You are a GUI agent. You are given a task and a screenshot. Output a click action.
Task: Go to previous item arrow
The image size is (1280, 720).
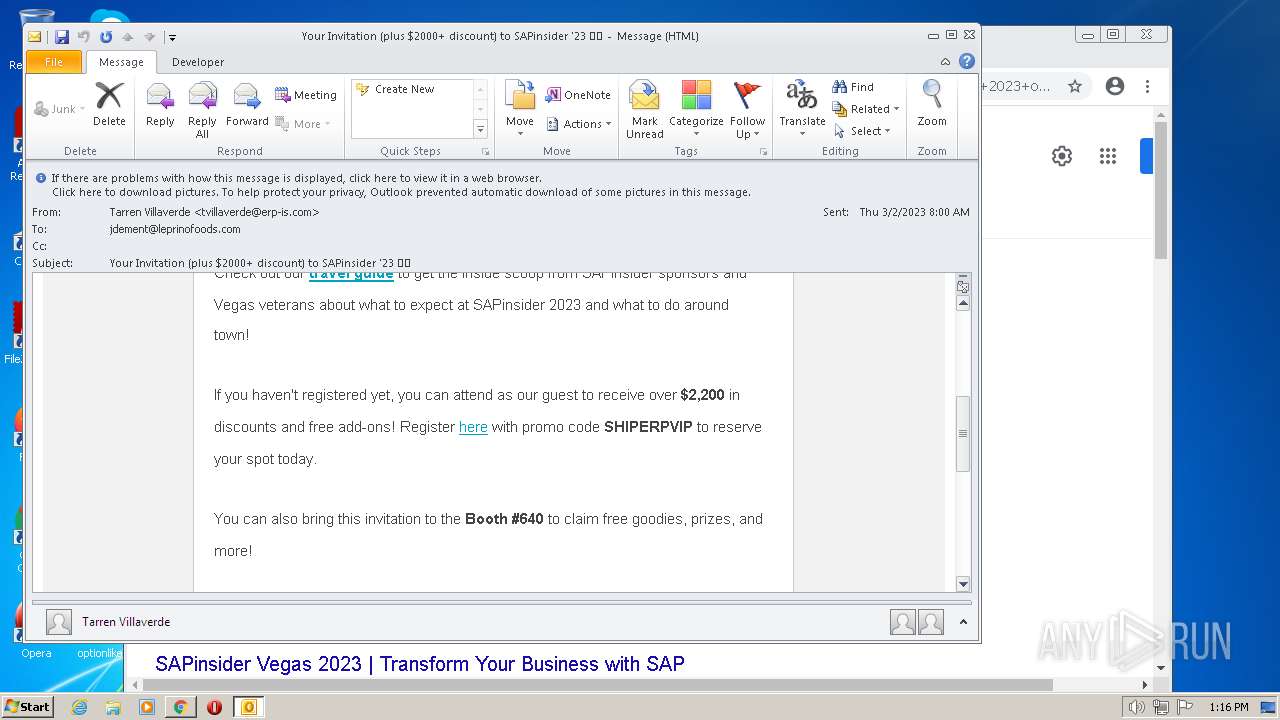click(127, 37)
